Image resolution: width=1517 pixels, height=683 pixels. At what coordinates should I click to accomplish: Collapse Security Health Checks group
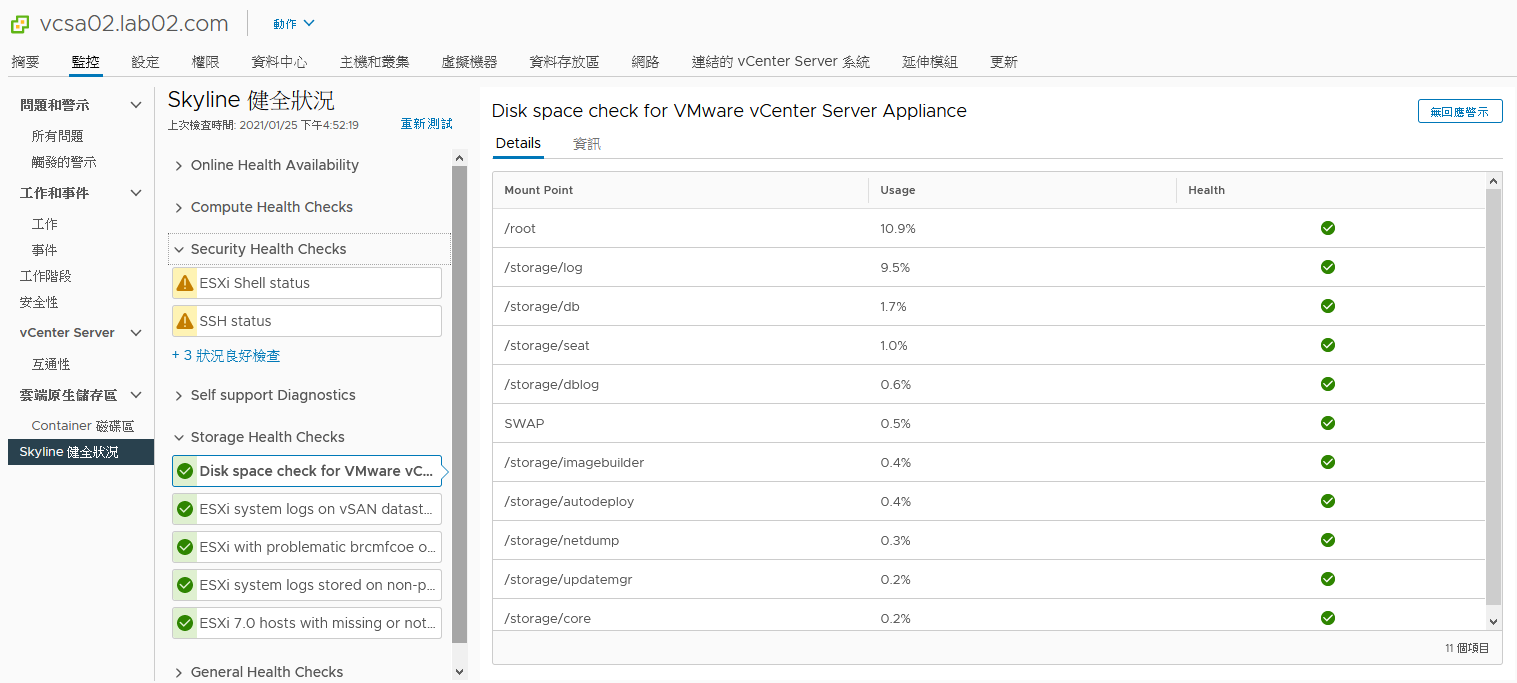pos(179,249)
